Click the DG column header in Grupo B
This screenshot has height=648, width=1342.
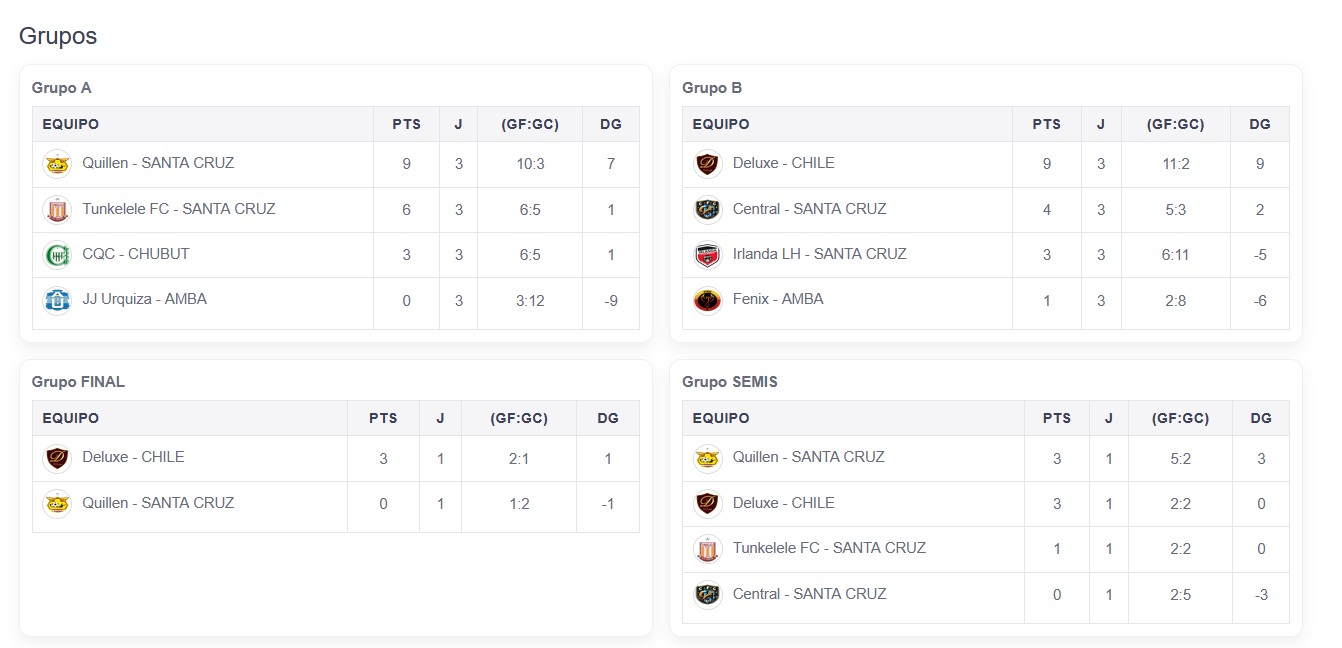click(1260, 125)
